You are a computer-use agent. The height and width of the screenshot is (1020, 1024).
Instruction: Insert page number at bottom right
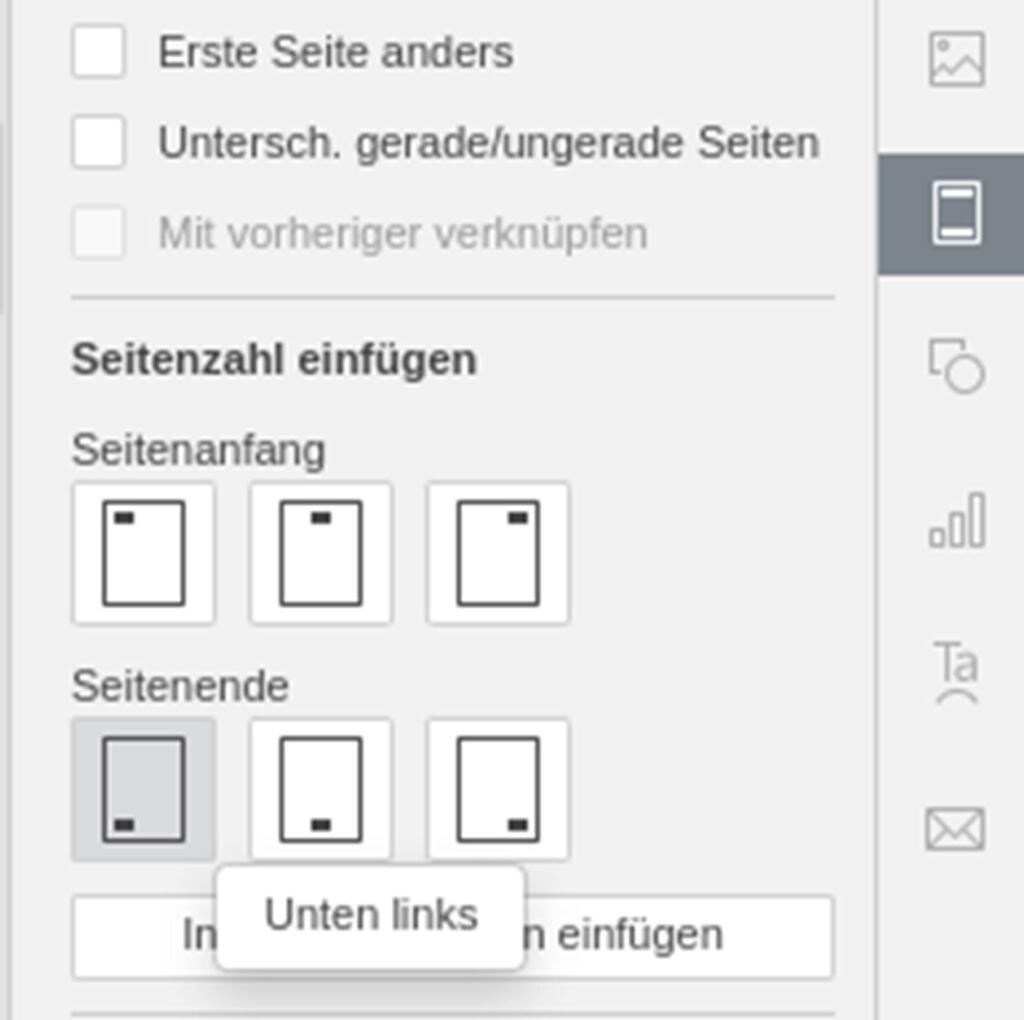(498, 789)
